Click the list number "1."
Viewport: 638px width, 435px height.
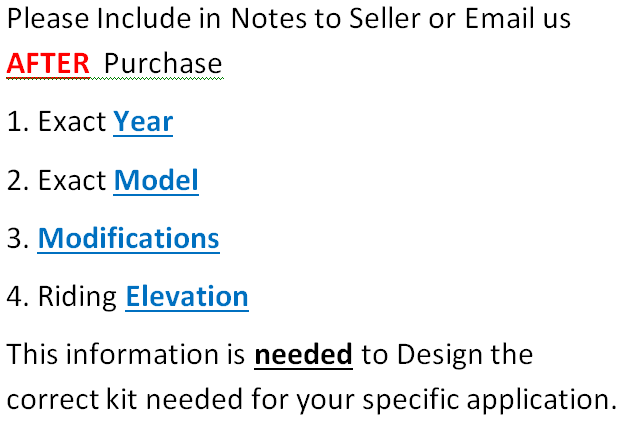(x=18, y=122)
